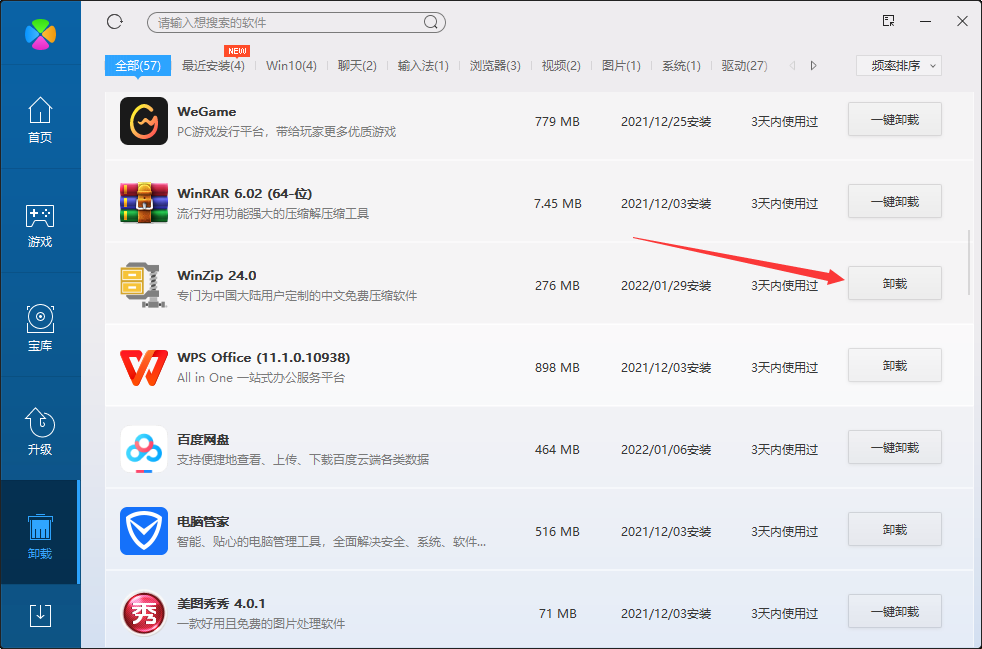
Task: Switch to 最近安装(4) tab
Action: point(213,66)
